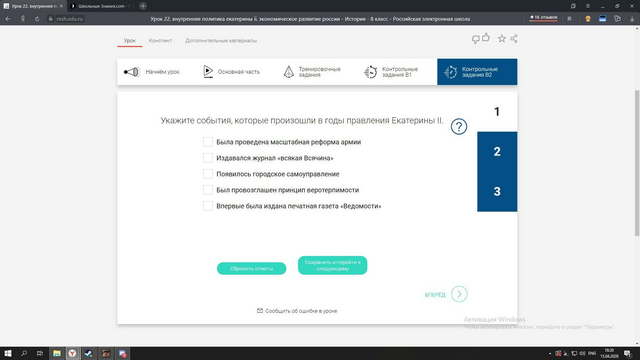Reload the page with refresh icon
The image size is (640, 360).
[37, 19]
